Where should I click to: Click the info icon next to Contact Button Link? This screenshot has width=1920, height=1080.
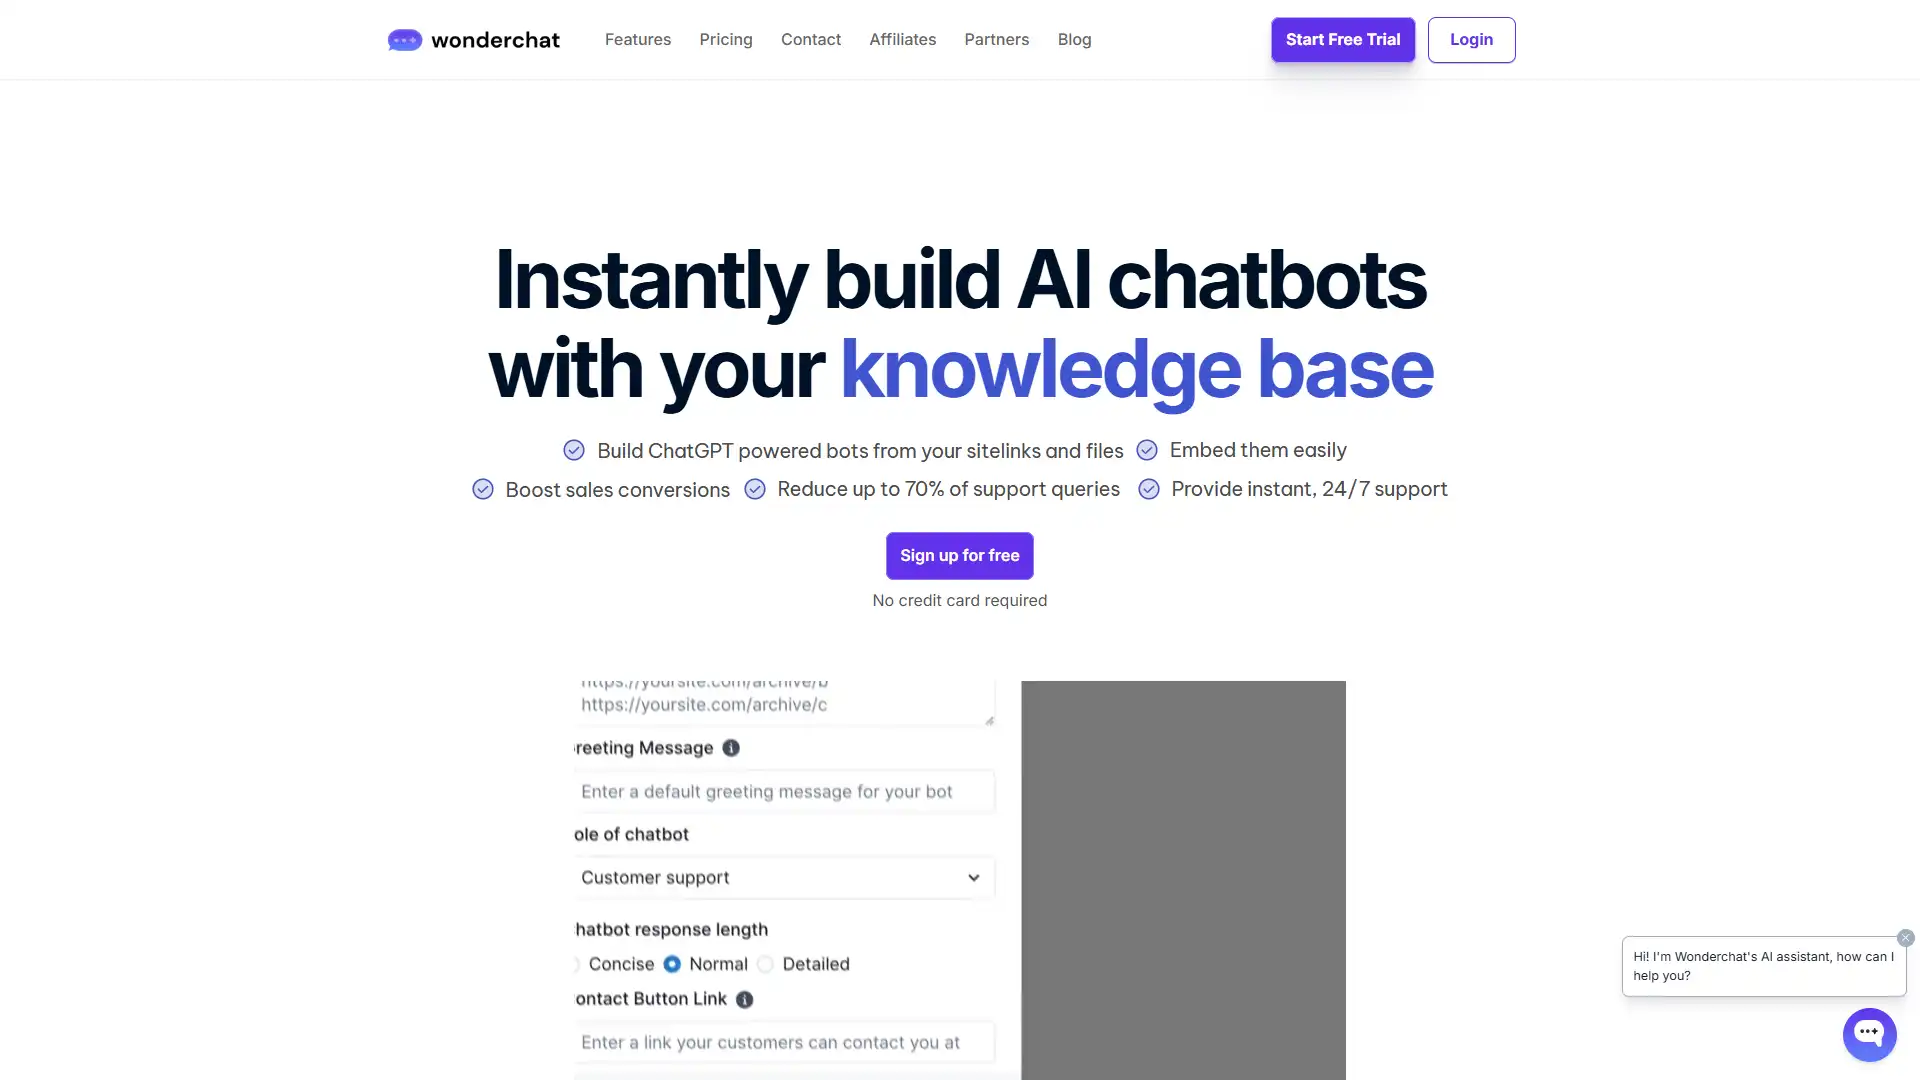pyautogui.click(x=744, y=998)
